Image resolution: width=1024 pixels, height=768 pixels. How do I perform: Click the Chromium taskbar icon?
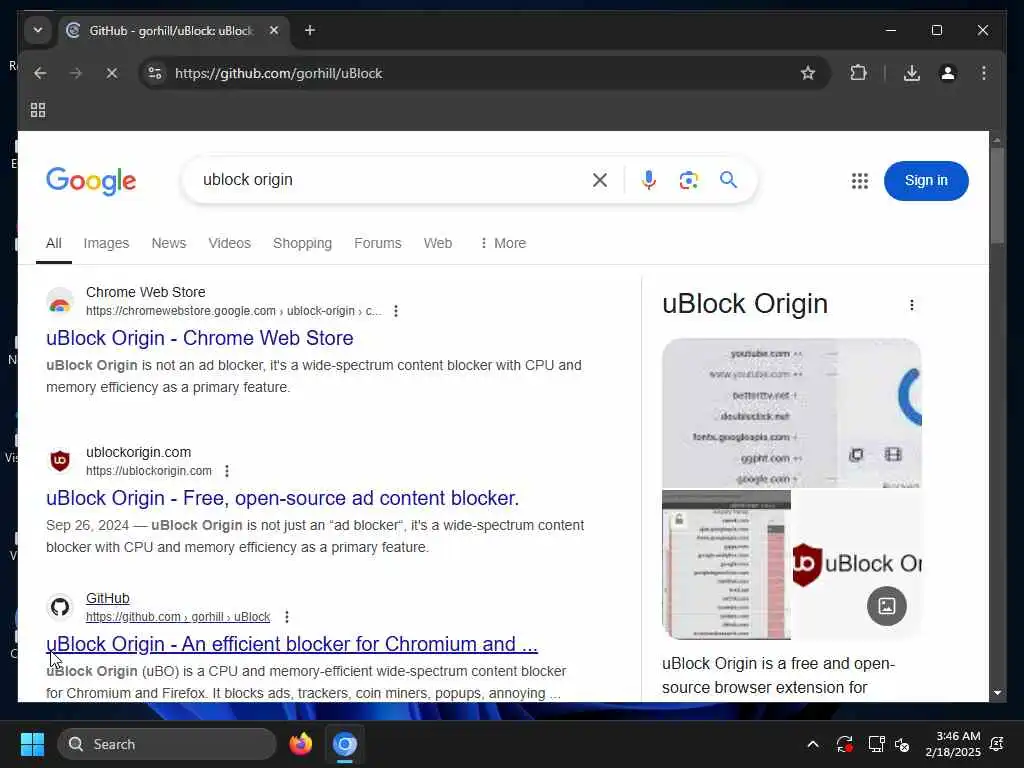coord(345,744)
